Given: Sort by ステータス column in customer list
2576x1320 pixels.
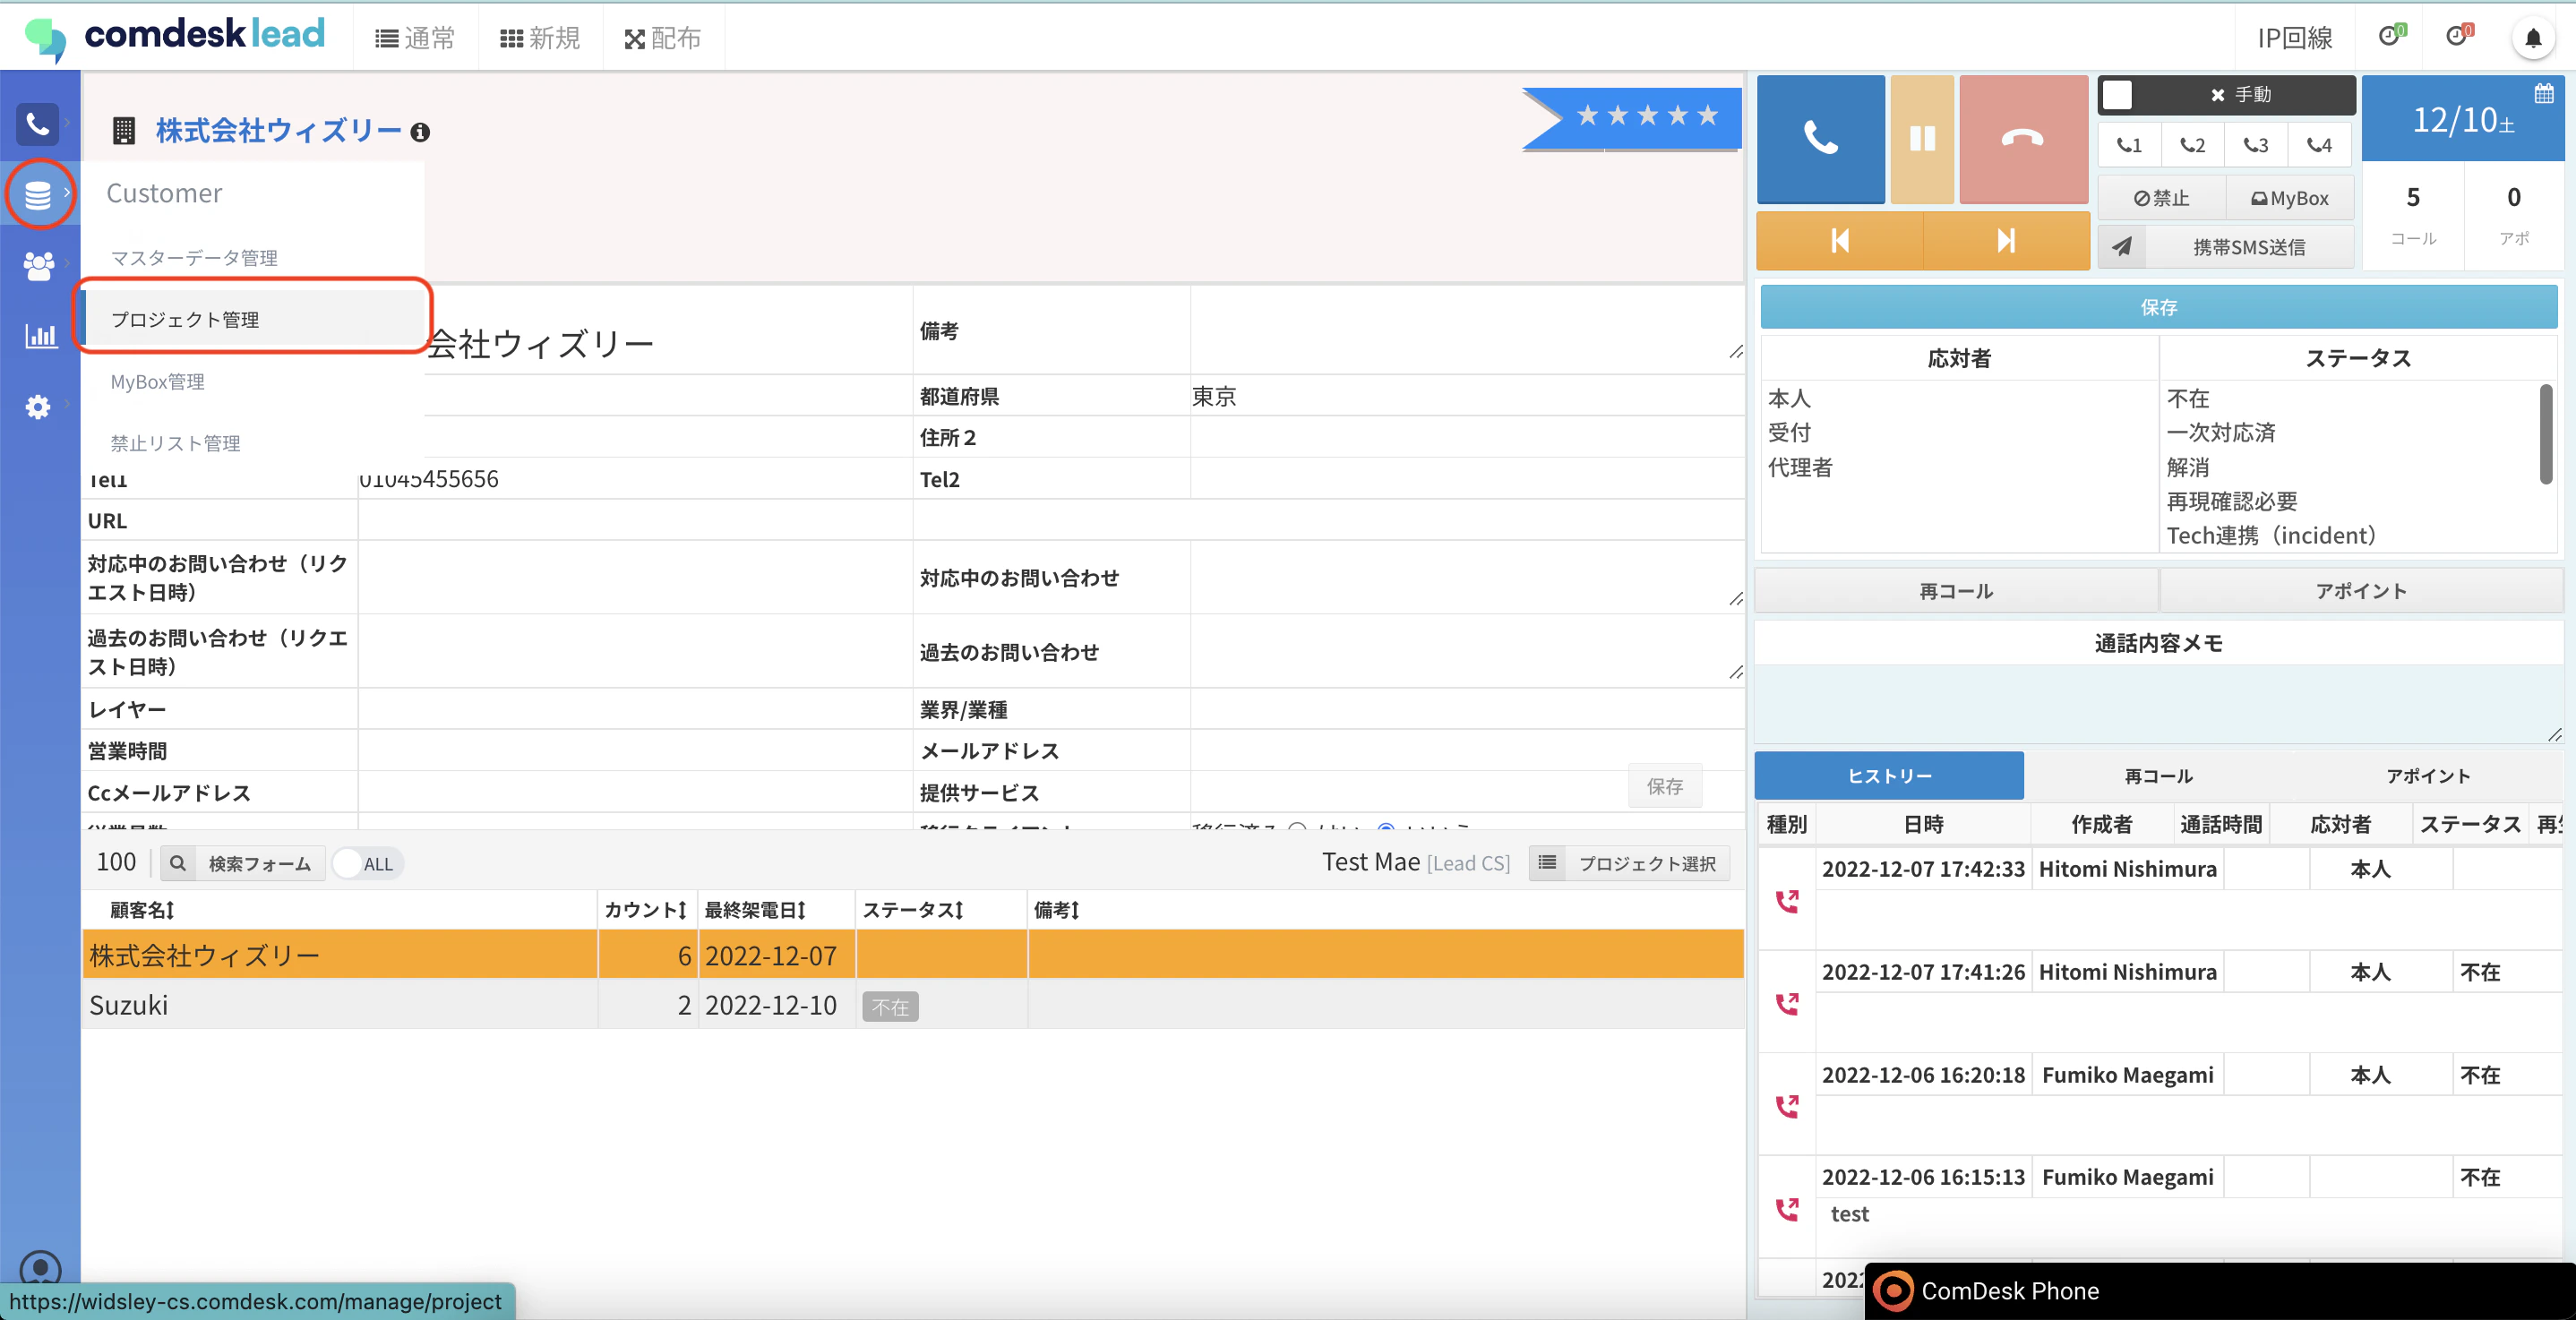Looking at the screenshot, I should (913, 910).
